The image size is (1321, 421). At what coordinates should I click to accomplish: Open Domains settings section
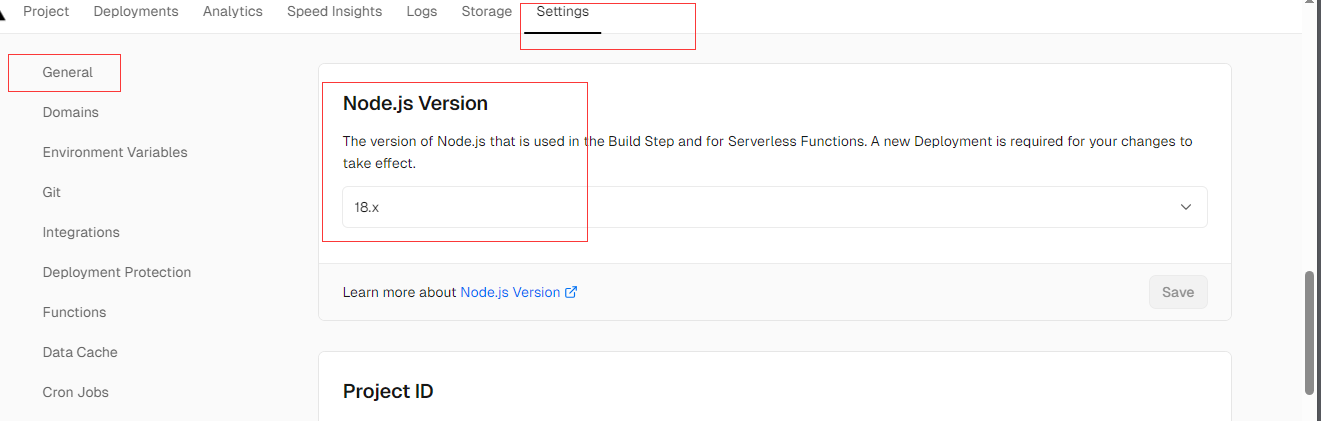71,112
